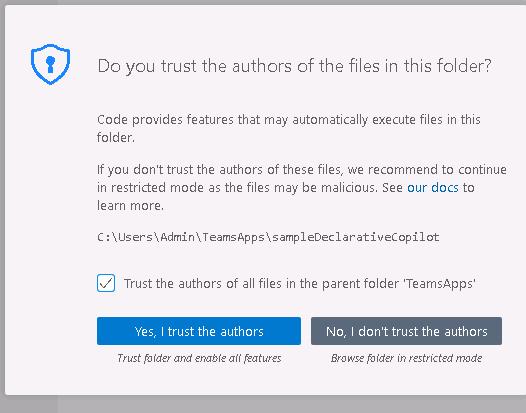
Task: Click 'Browse folder in restricted mode' caption
Action: coord(407,358)
